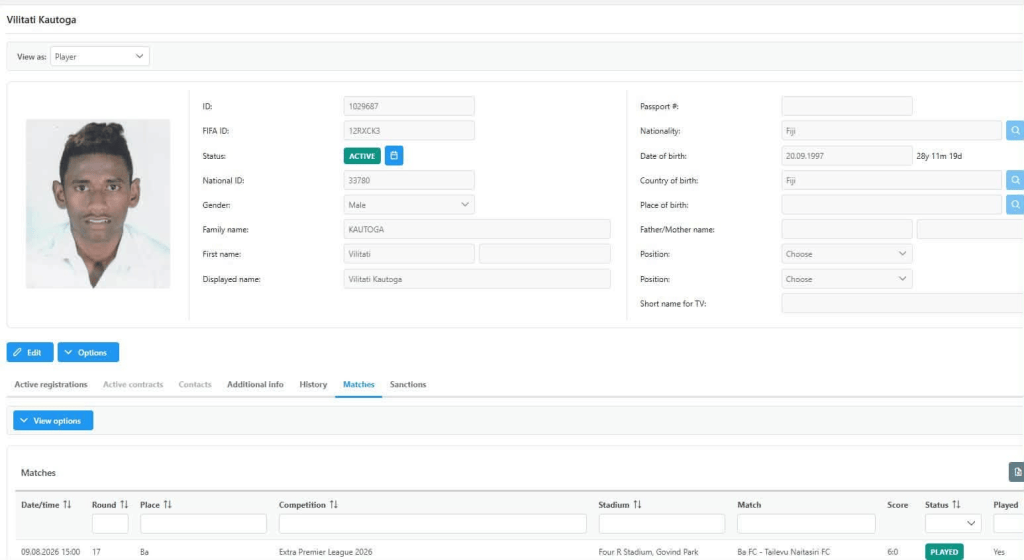Viewport: 1024px width, 560px height.
Task: Click the Nationality search magnifier icon
Action: 1015,131
